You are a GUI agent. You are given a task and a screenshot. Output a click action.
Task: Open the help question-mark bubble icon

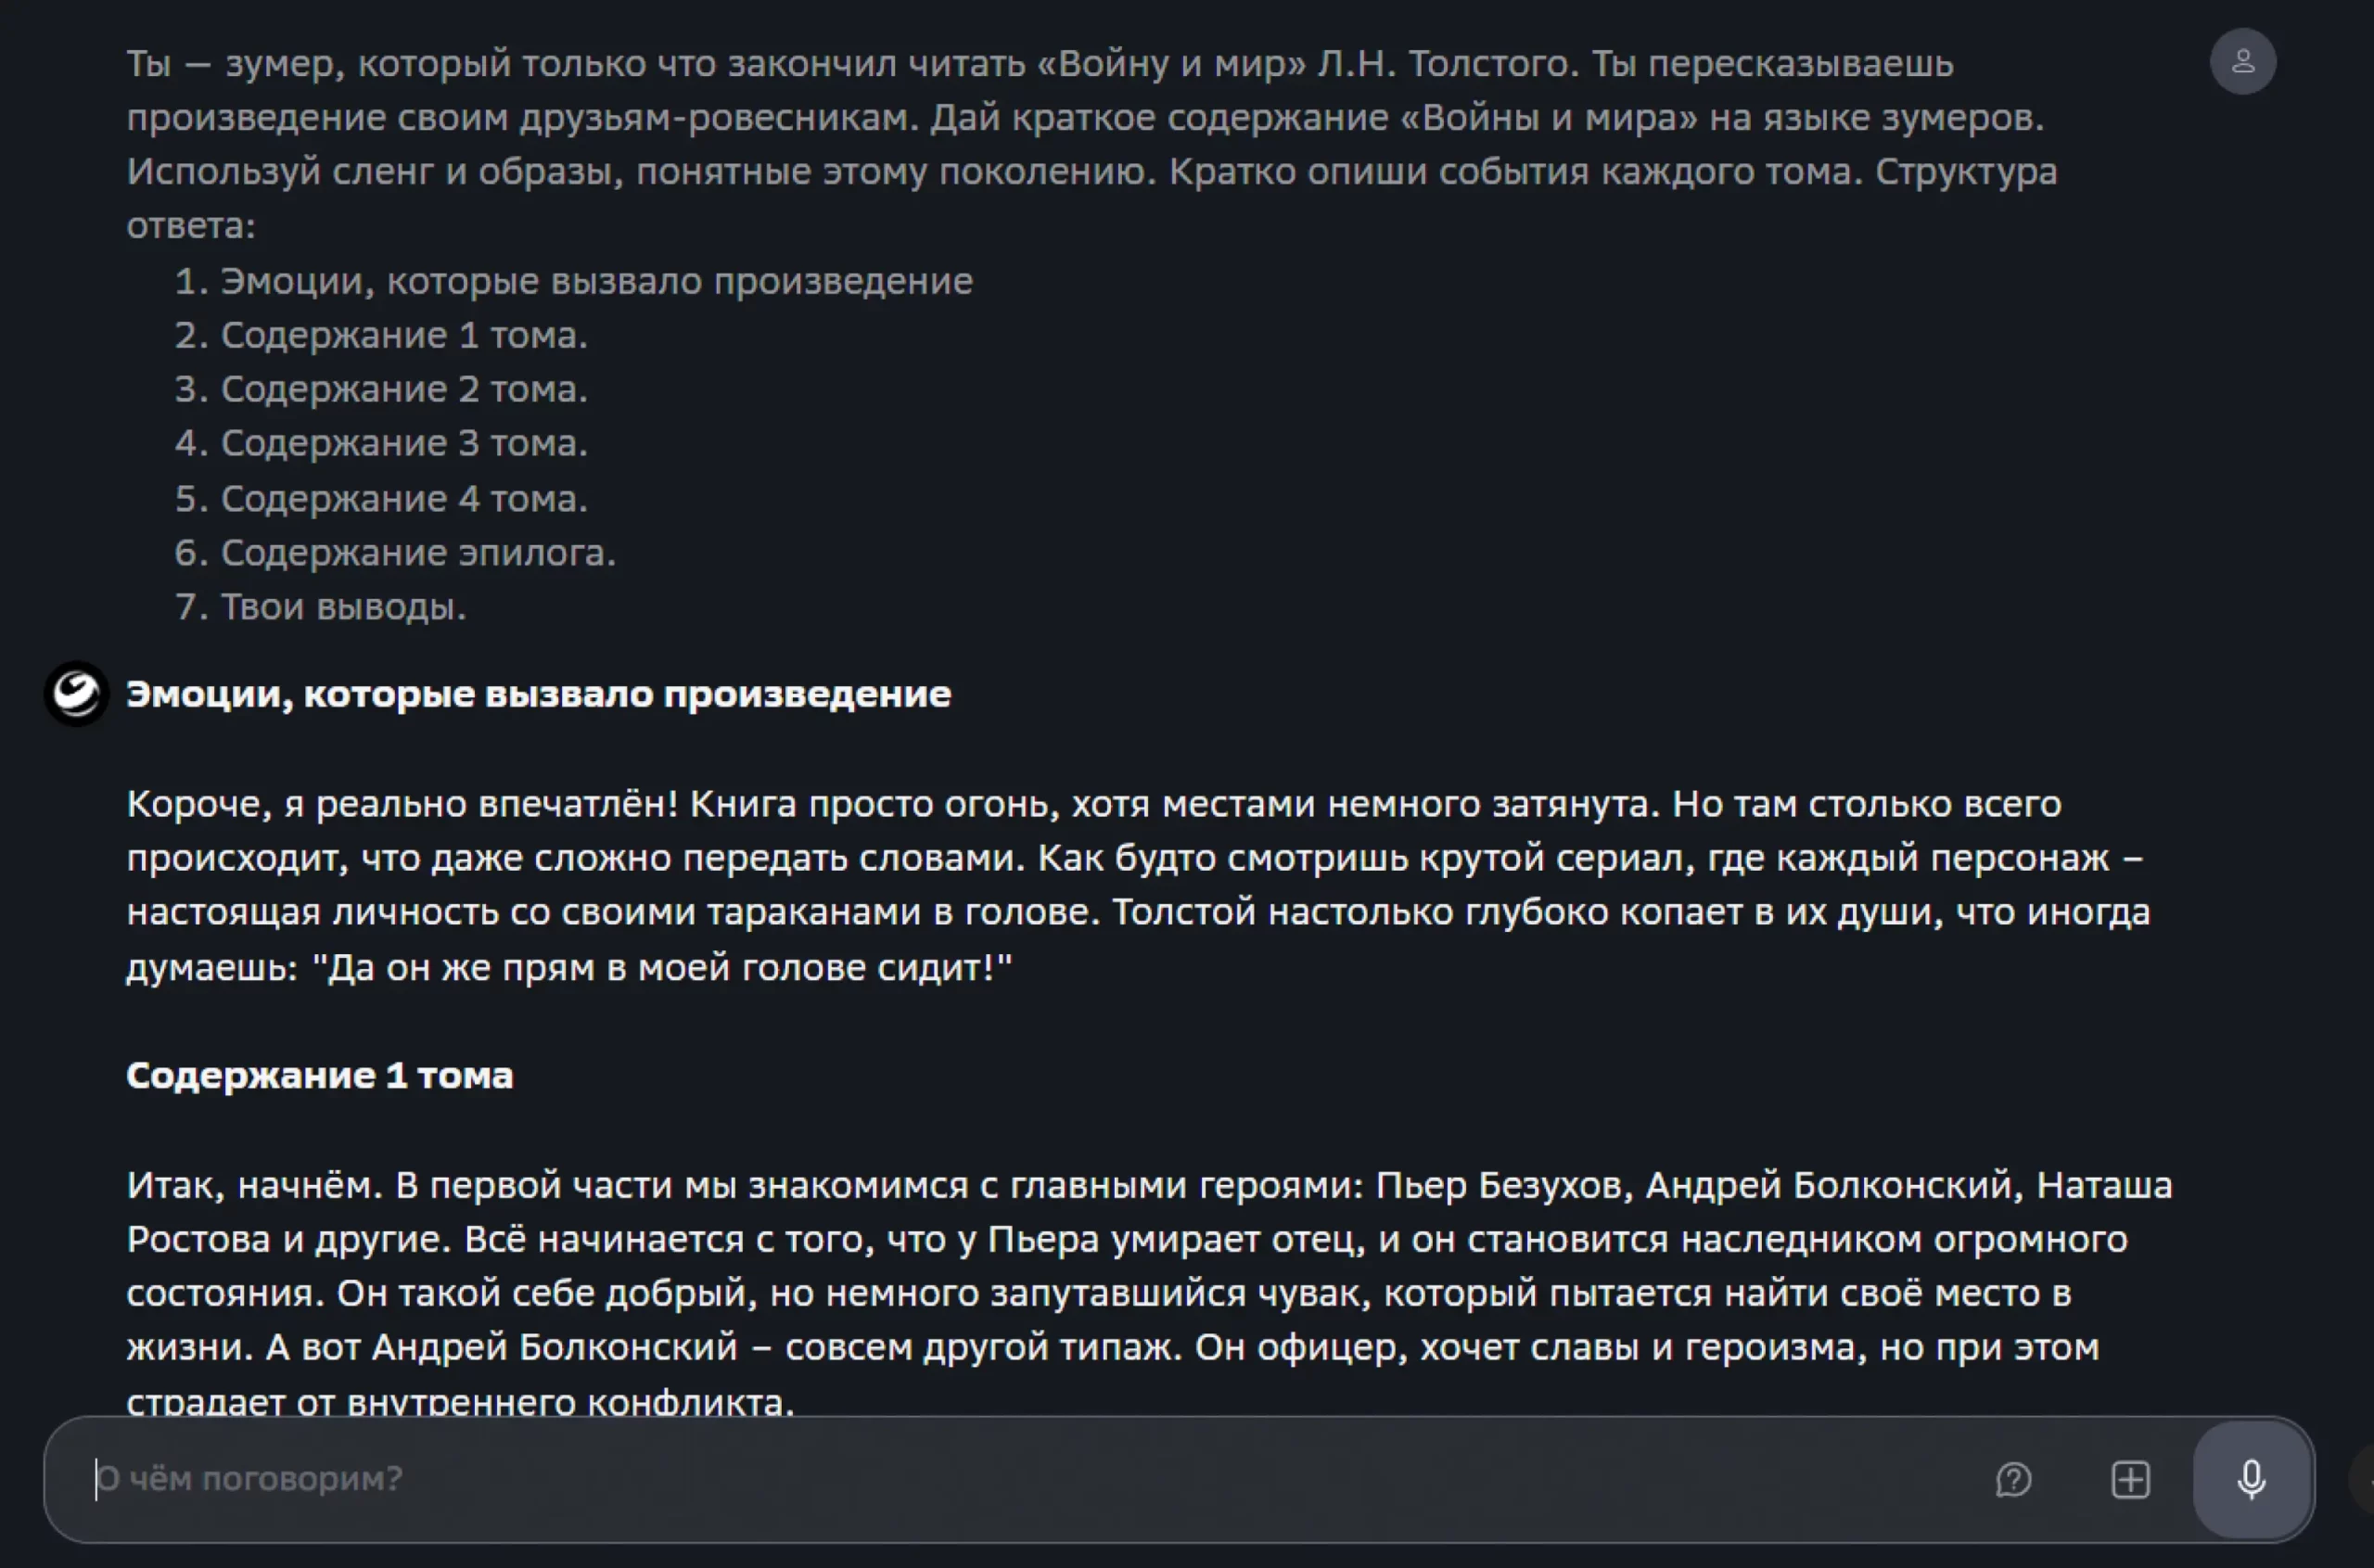click(2013, 1479)
